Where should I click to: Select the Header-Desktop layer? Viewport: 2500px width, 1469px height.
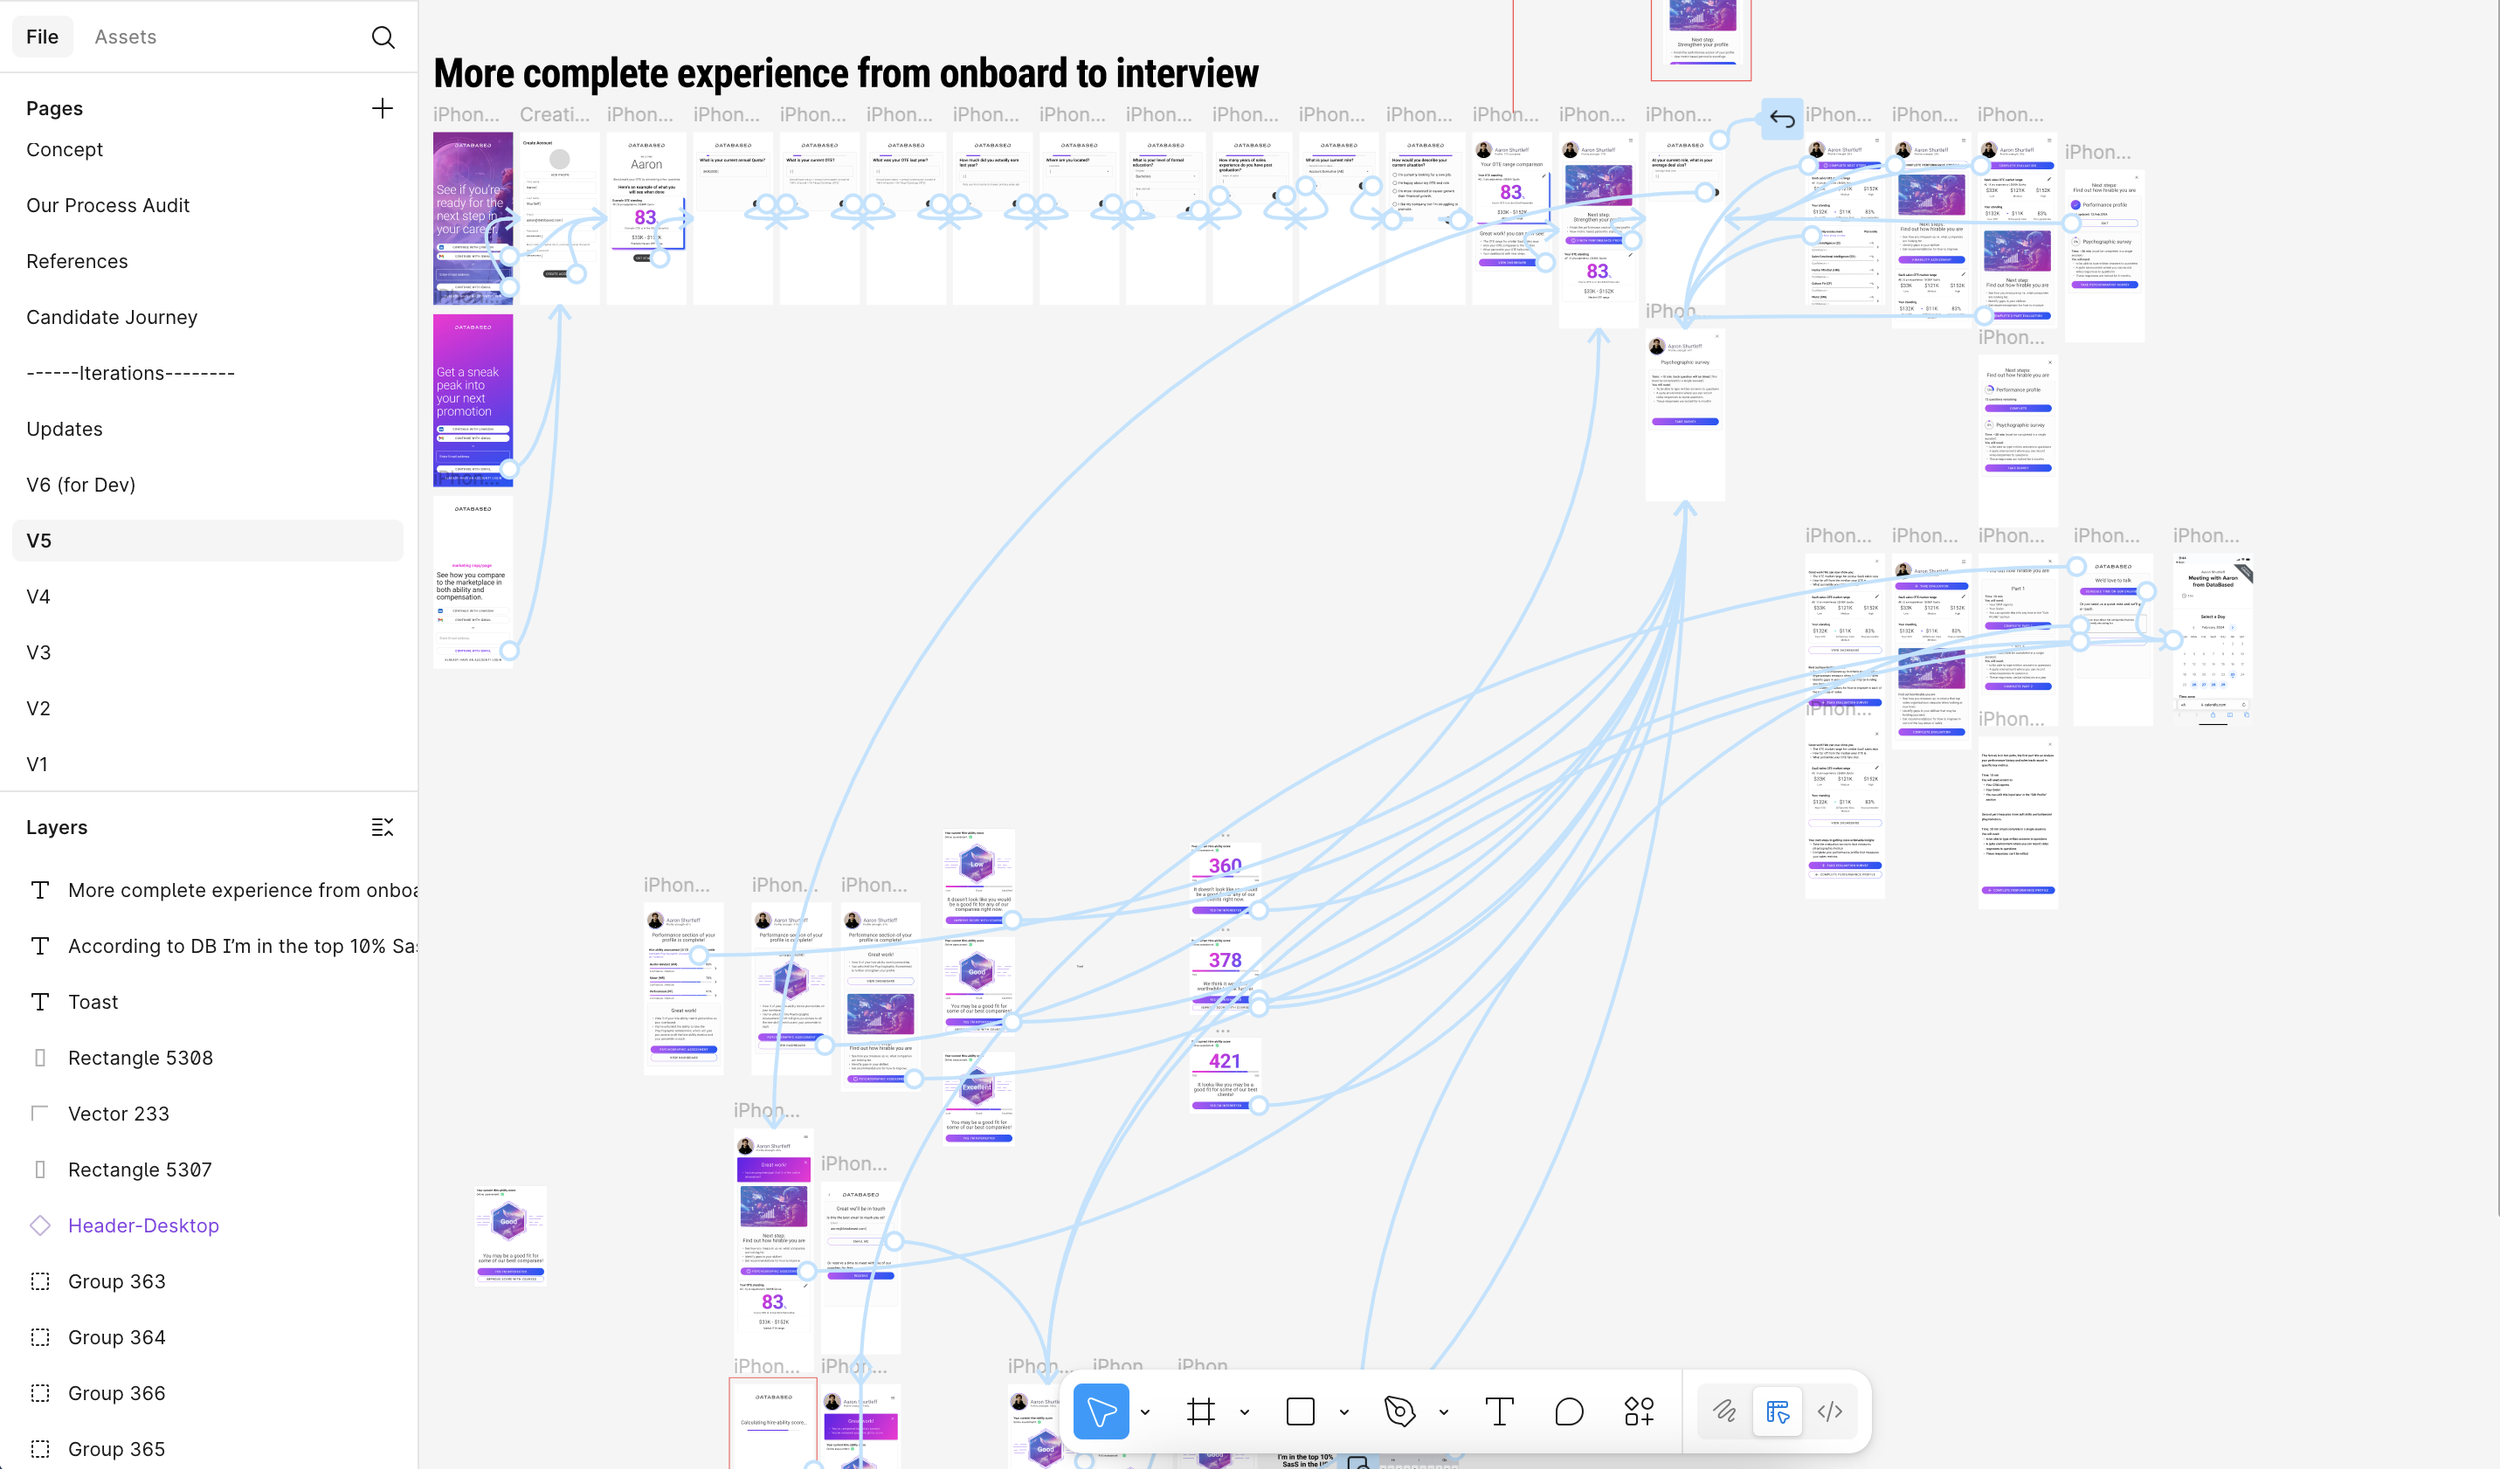(143, 1225)
